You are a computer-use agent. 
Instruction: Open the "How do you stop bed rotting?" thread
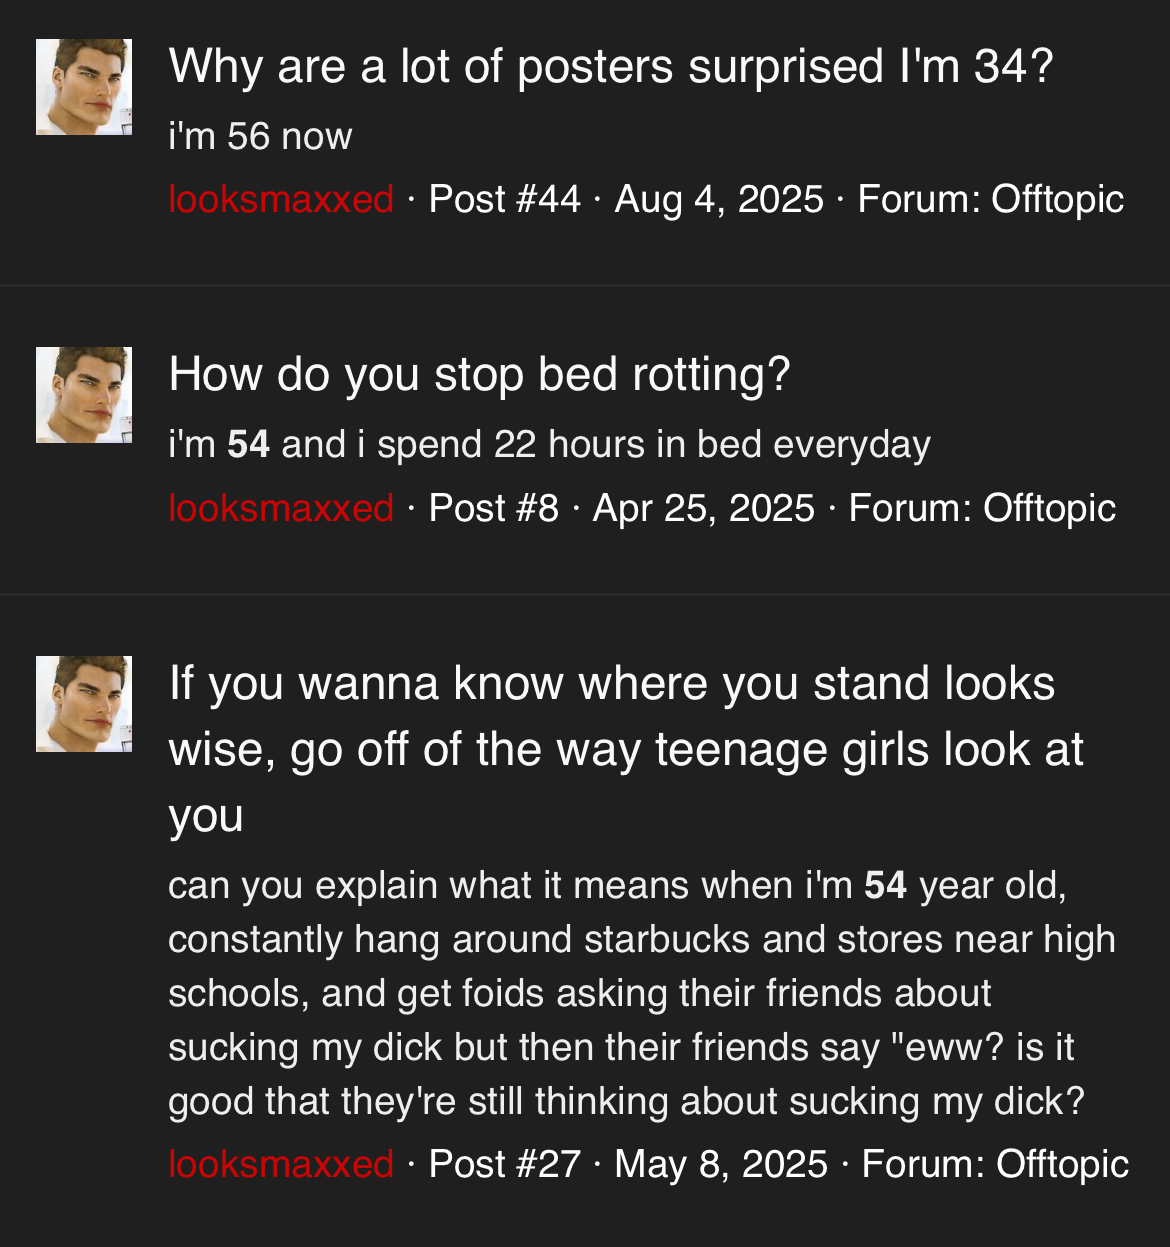(x=479, y=375)
